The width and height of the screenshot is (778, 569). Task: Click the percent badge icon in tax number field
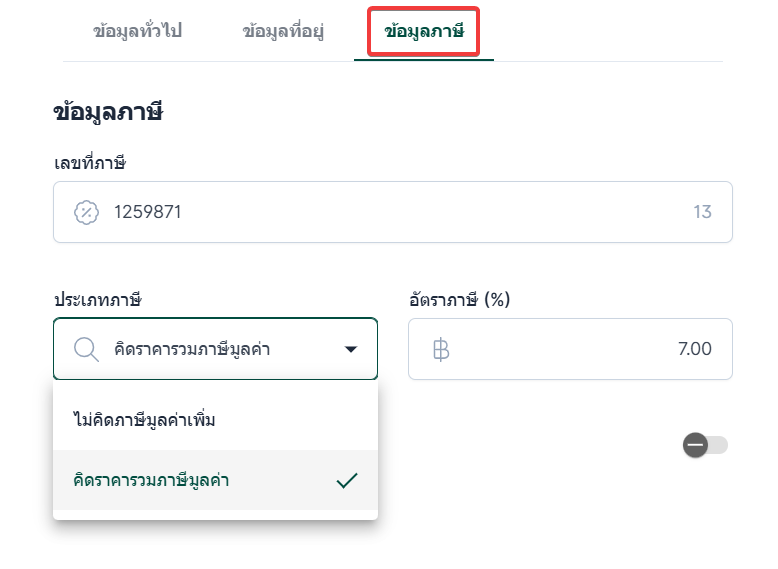87,212
